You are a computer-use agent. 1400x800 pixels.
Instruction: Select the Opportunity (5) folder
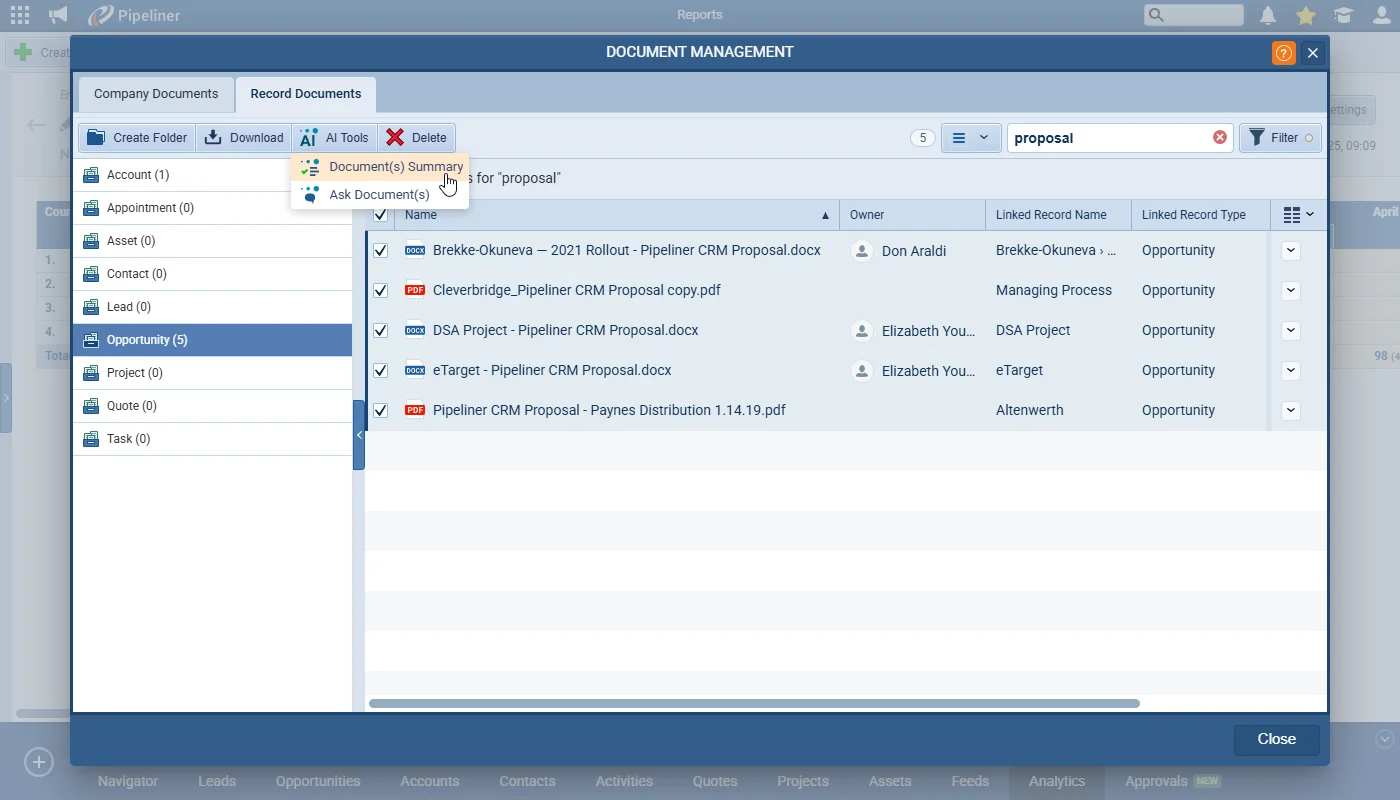pyautogui.click(x=212, y=340)
